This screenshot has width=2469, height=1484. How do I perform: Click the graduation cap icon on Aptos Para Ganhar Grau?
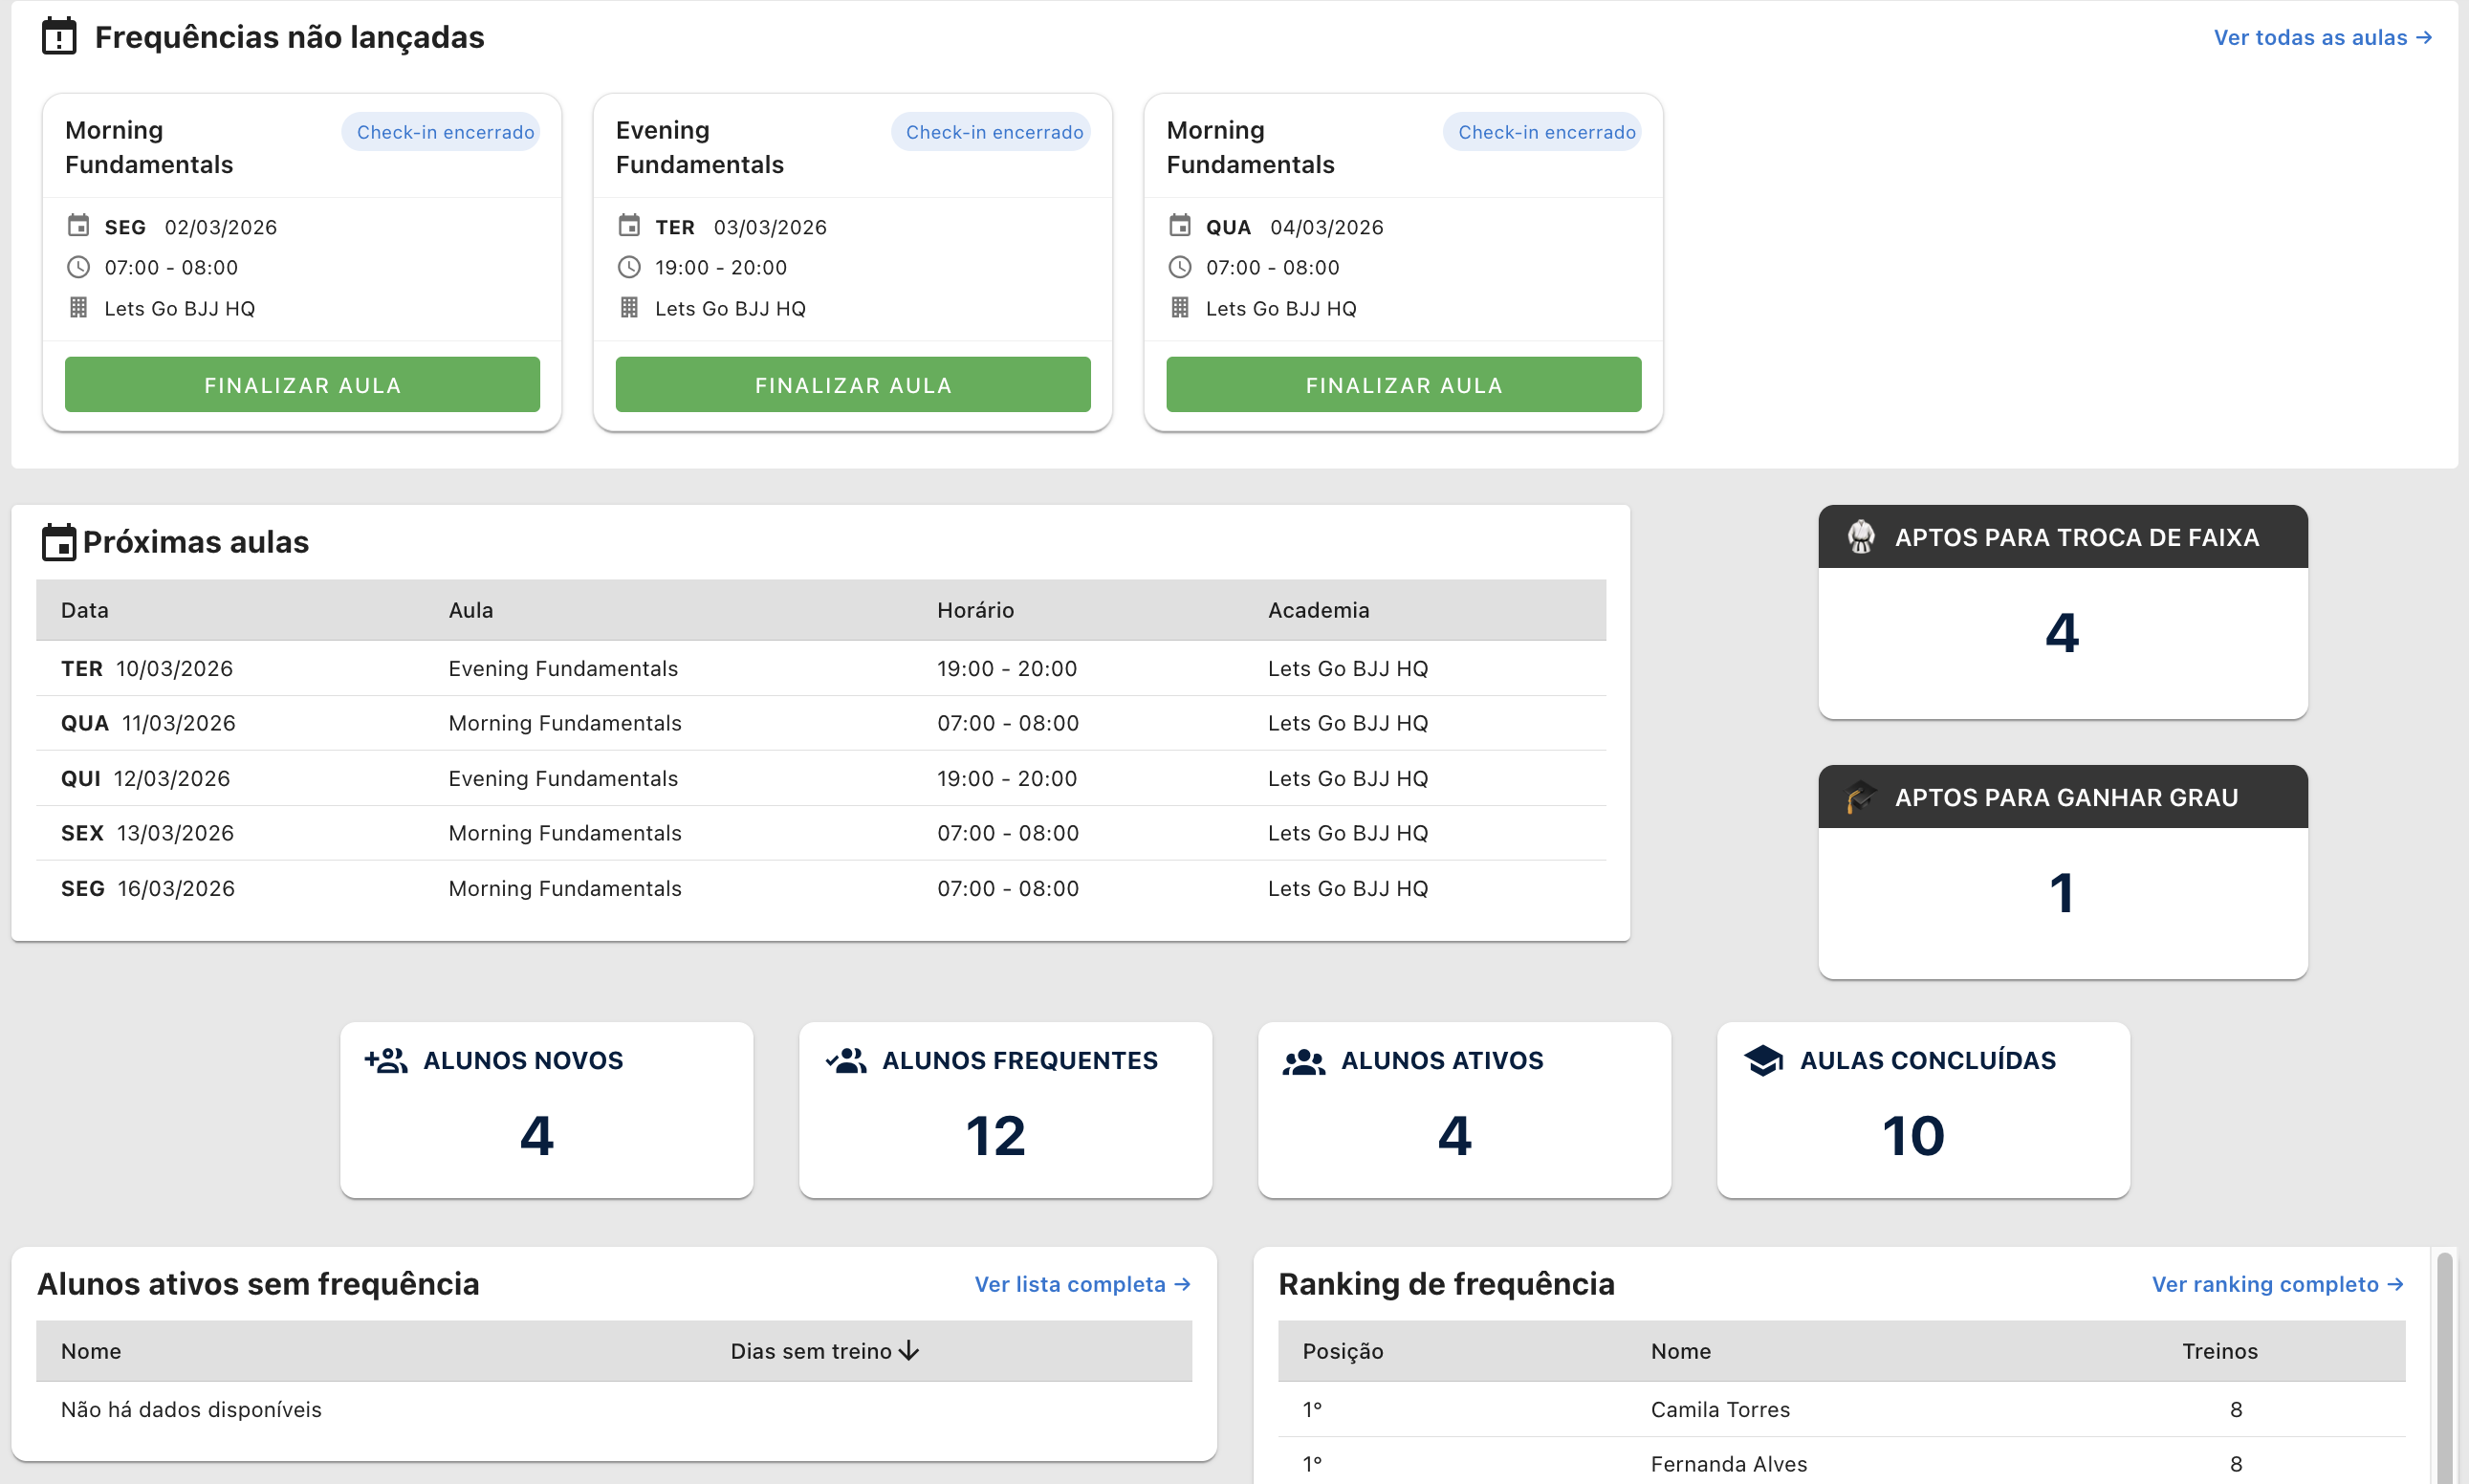coord(1860,796)
